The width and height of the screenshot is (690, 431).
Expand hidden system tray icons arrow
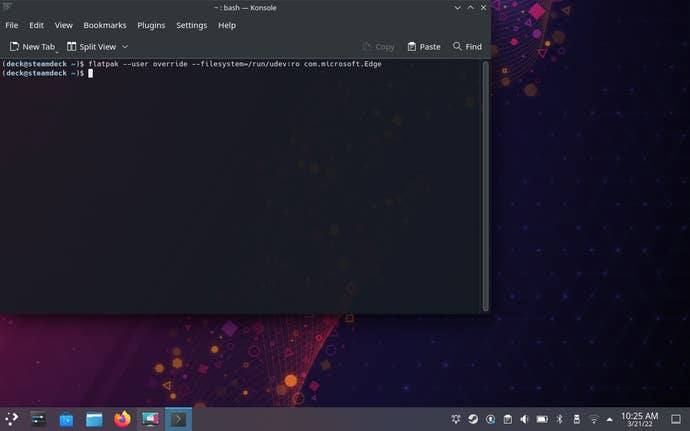pyautogui.click(x=609, y=420)
